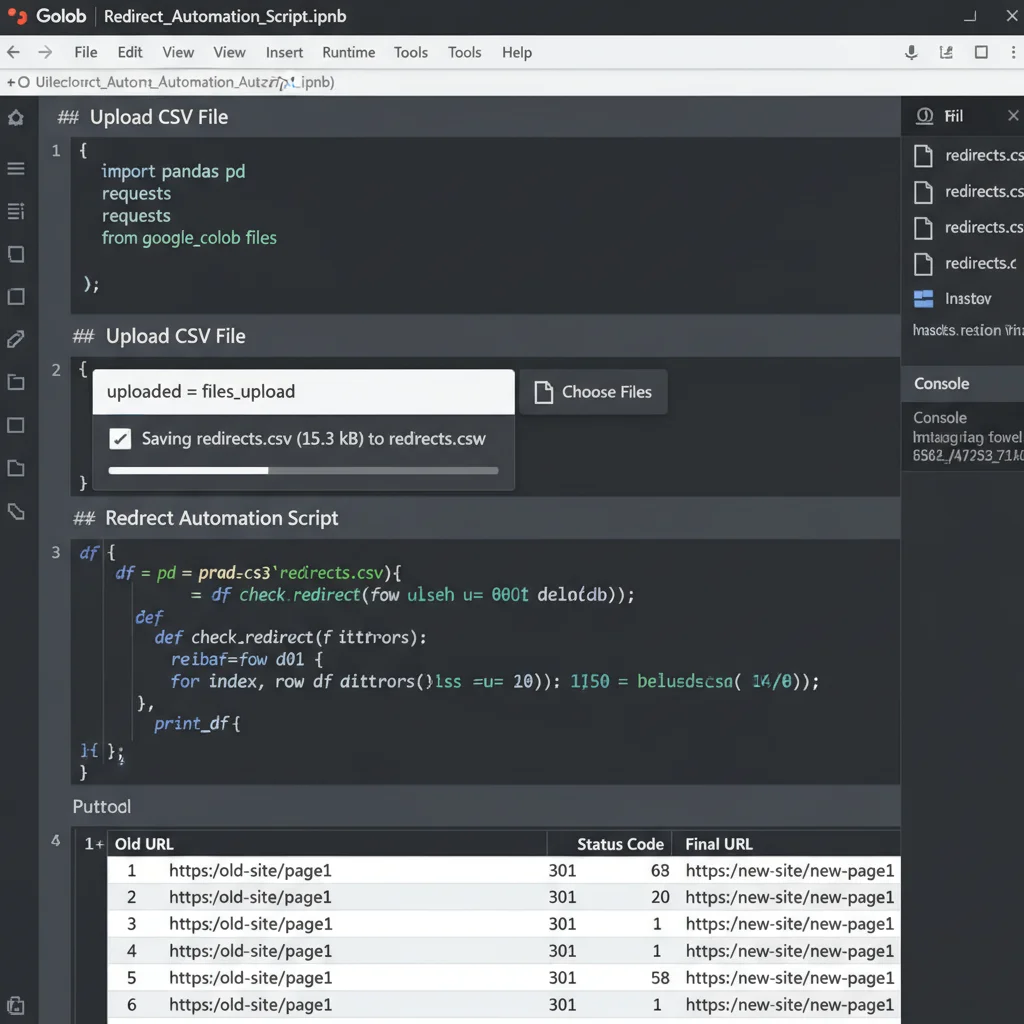
Task: Click the blue Inastov icon
Action: (923, 298)
